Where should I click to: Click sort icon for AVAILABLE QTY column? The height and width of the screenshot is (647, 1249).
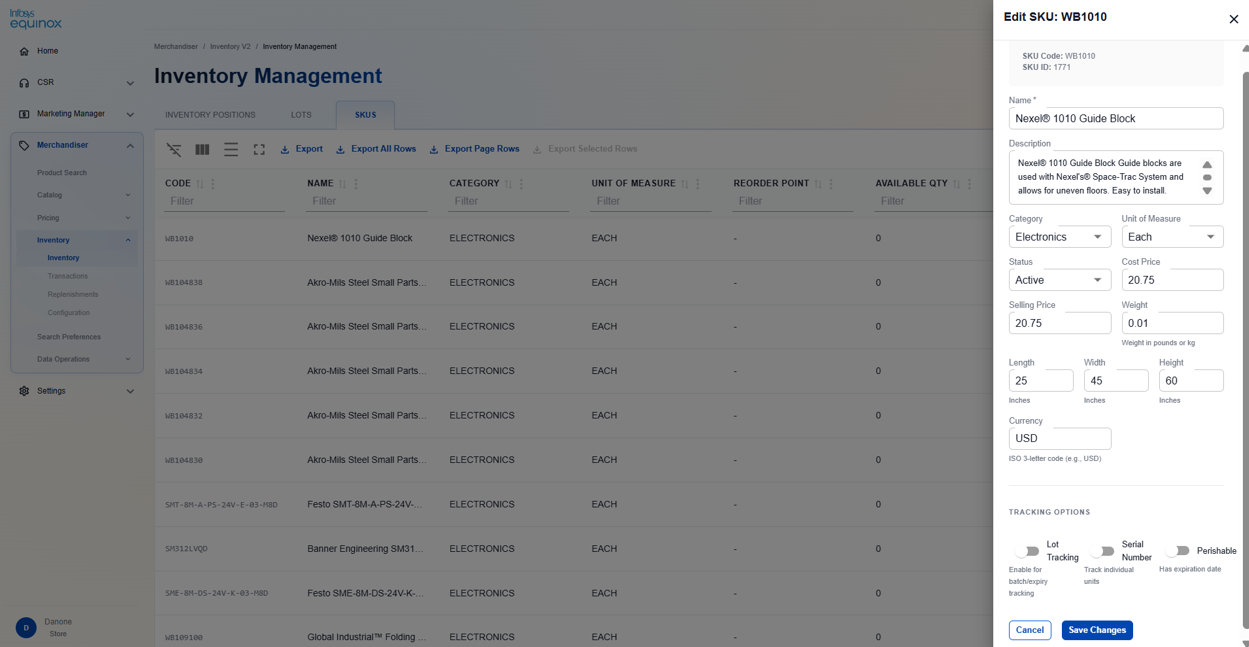click(x=956, y=184)
